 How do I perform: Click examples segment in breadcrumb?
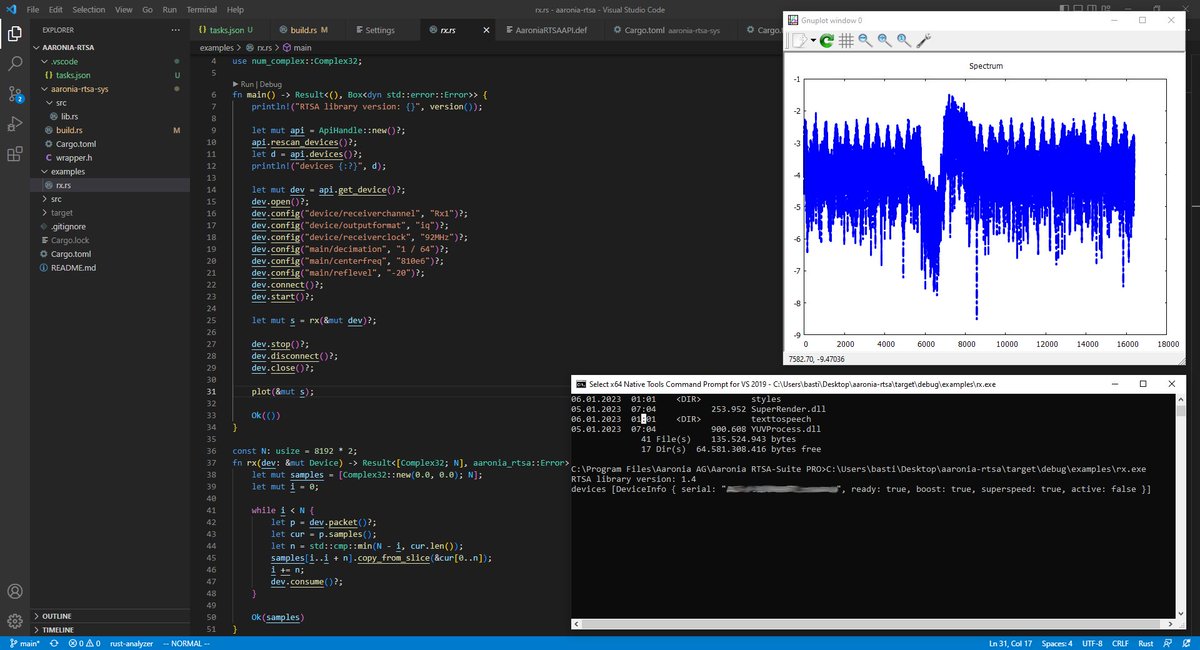tap(215, 47)
